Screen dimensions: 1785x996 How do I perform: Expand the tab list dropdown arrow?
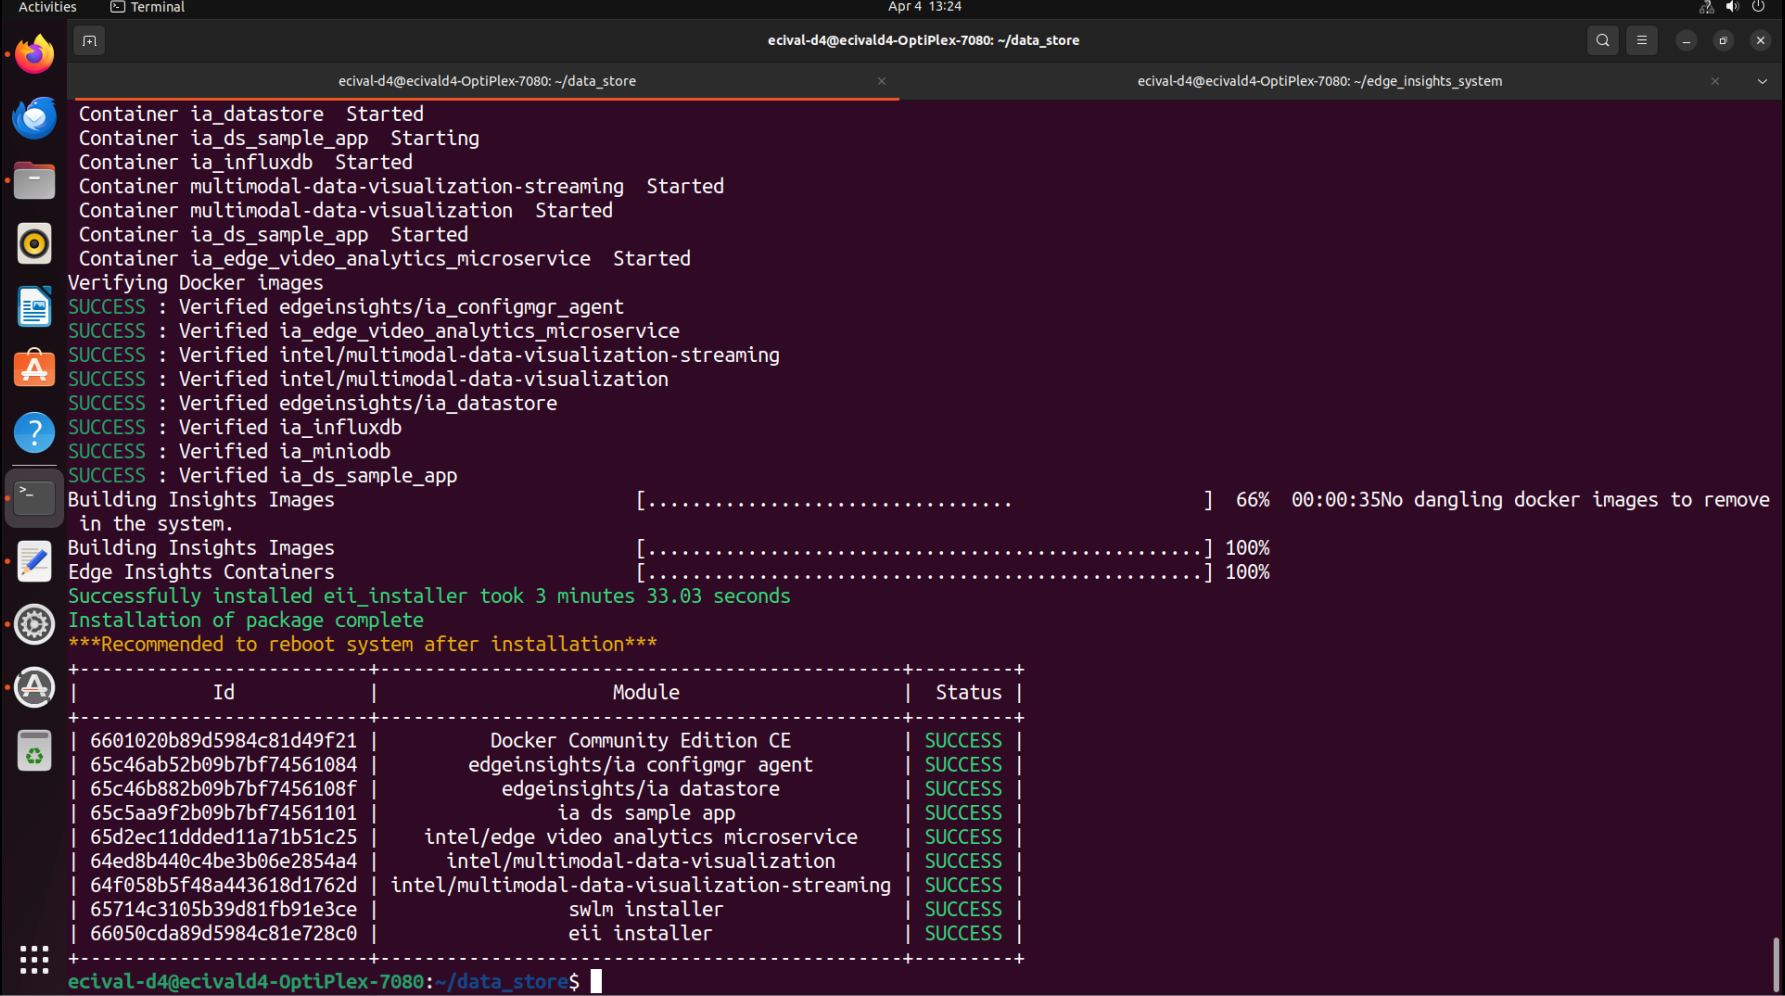click(1762, 81)
